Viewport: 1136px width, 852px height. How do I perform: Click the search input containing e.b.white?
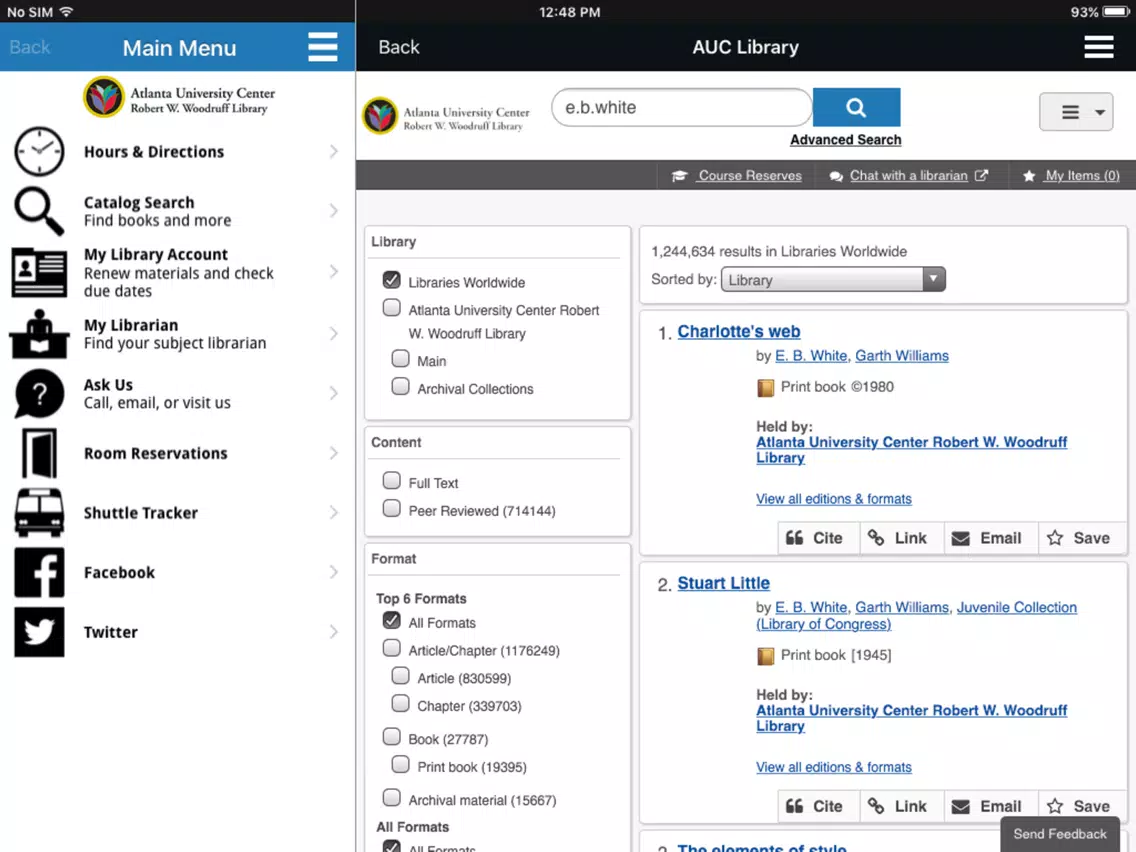point(681,107)
